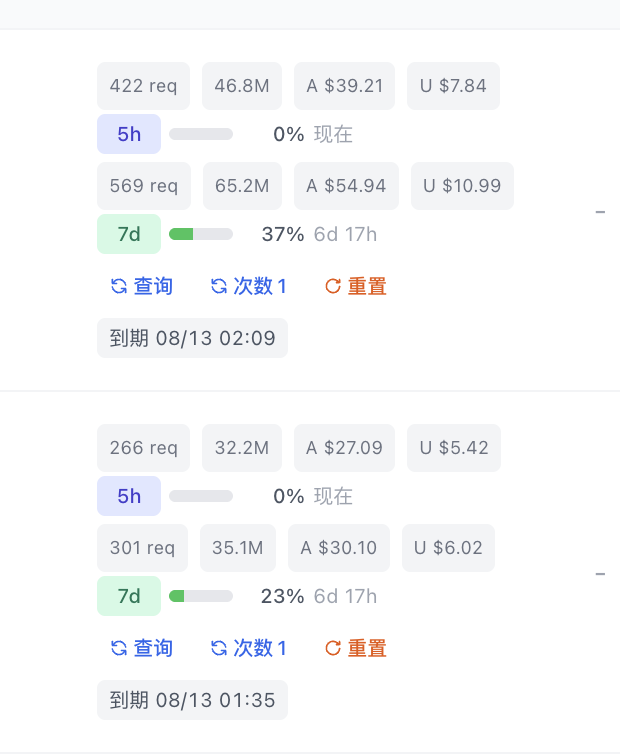Click the 查询 refresh icon in first card
Viewport: 620px width, 756px height.
pos(119,286)
